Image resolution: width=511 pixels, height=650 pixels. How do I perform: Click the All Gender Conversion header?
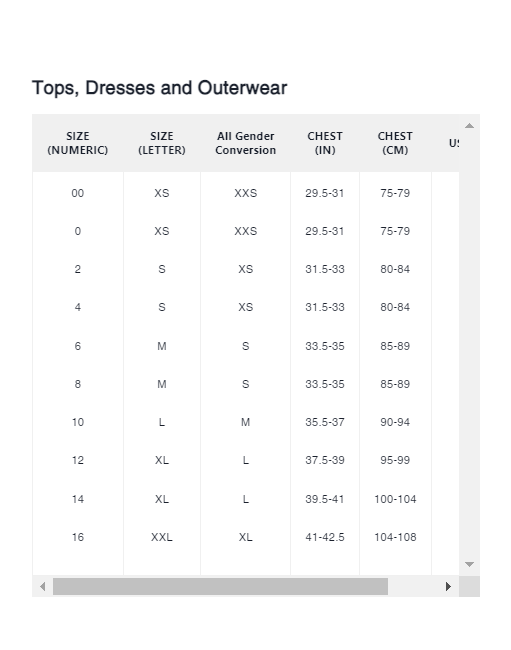click(245, 143)
